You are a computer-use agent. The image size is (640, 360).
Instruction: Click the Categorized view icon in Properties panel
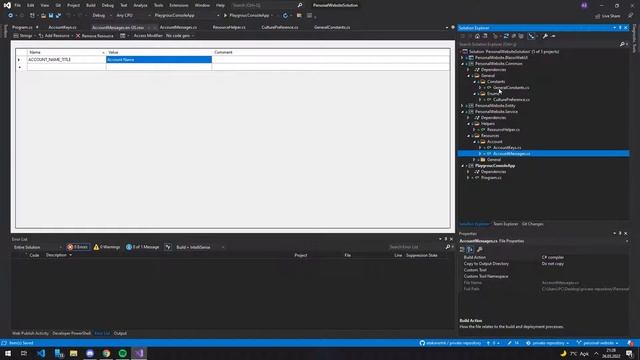click(x=462, y=249)
